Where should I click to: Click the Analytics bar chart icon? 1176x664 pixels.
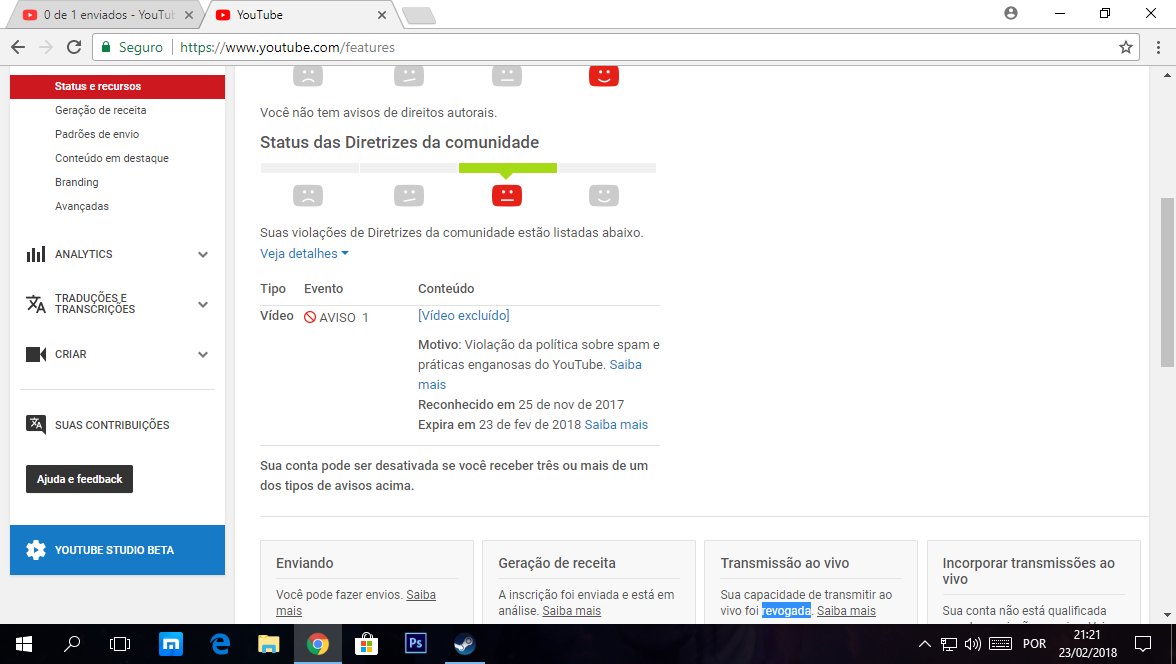click(x=35, y=254)
